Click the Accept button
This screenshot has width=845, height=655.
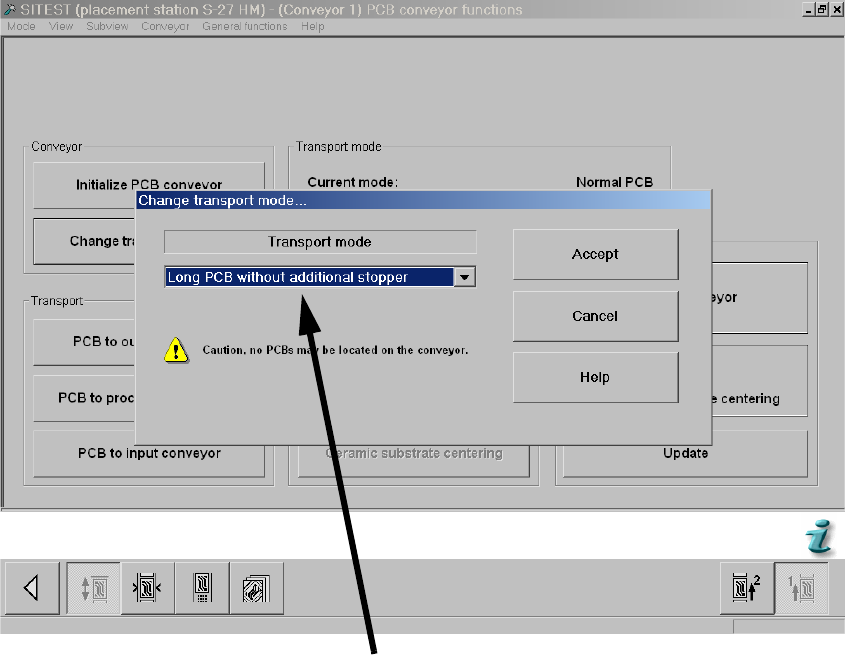click(595, 254)
